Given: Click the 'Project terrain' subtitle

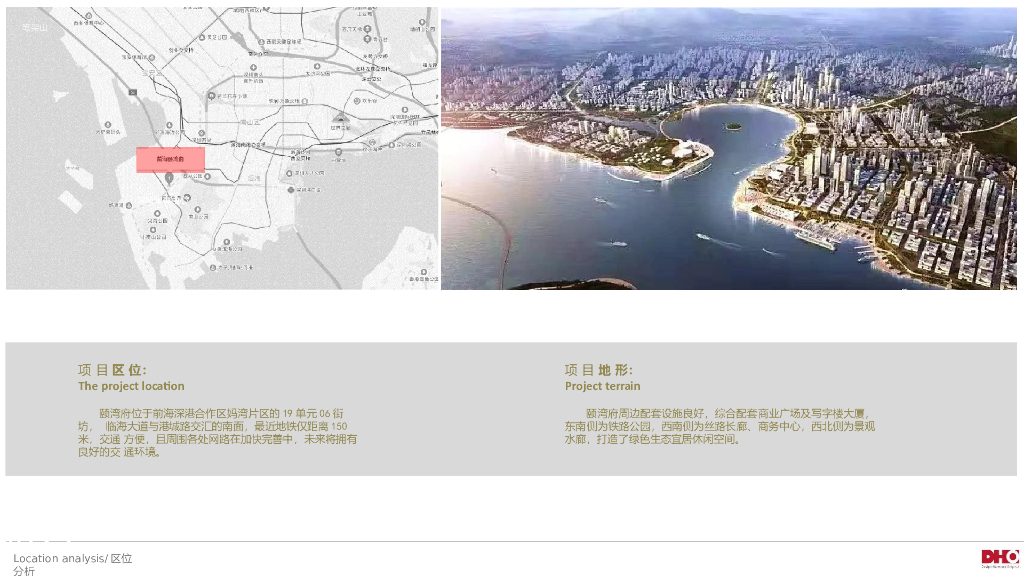Looking at the screenshot, I should [x=603, y=386].
